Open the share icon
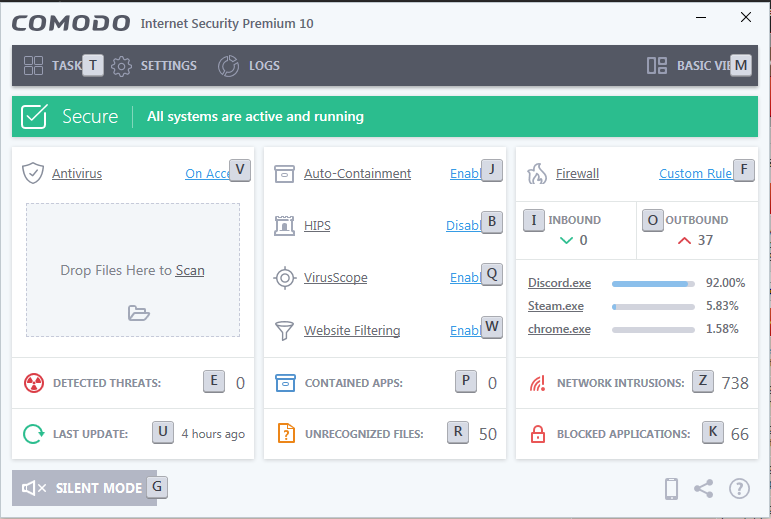 tap(704, 489)
